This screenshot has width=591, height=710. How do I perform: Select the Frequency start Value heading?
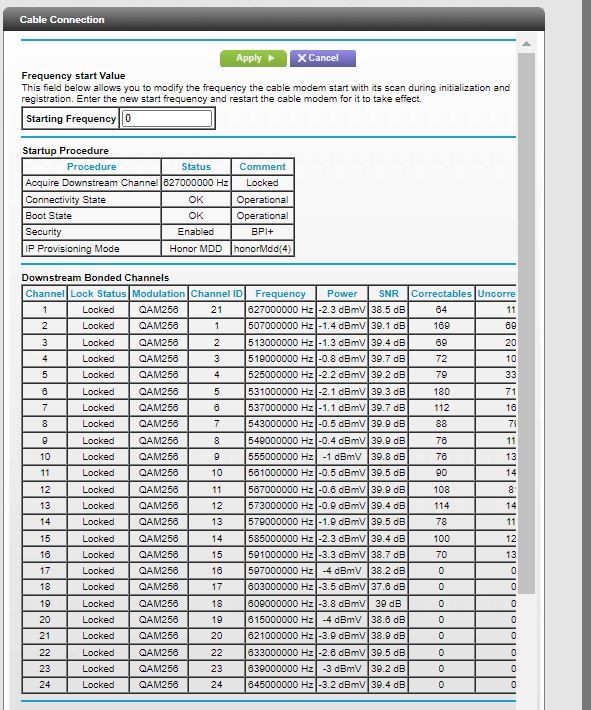[x=73, y=76]
